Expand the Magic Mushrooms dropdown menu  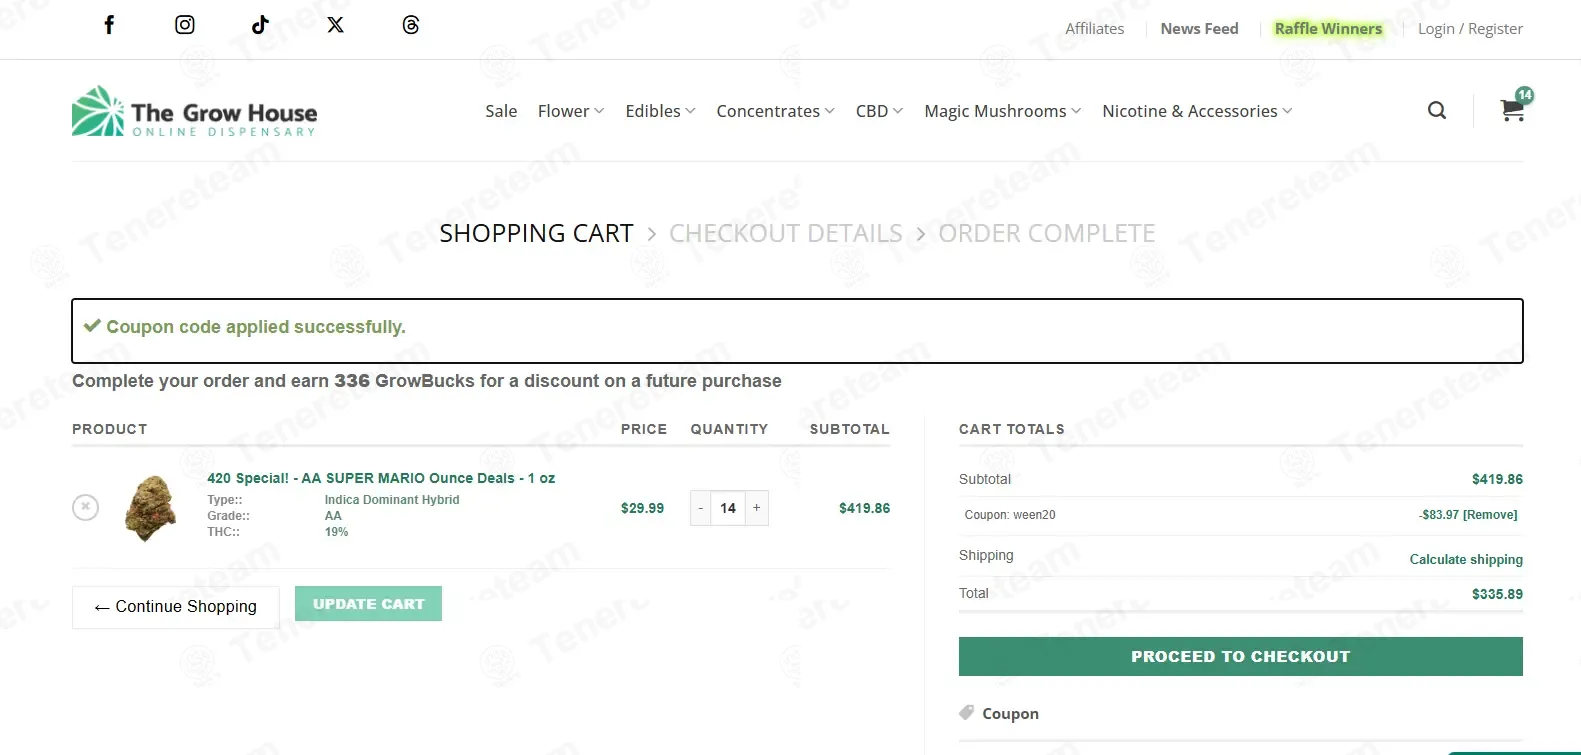tap(1003, 111)
